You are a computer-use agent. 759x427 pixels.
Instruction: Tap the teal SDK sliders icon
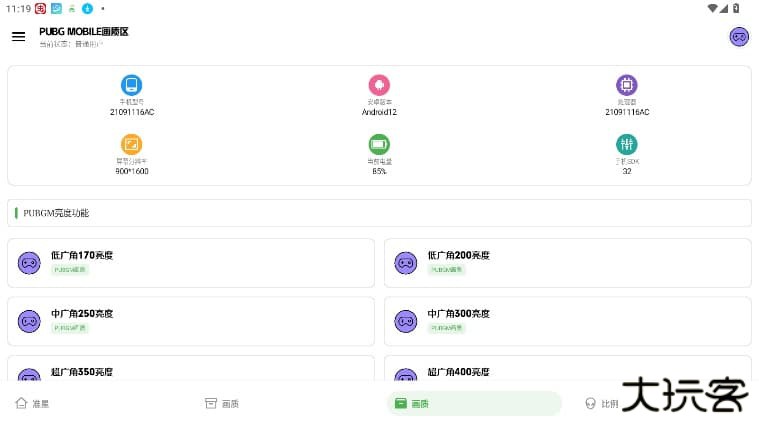627,144
